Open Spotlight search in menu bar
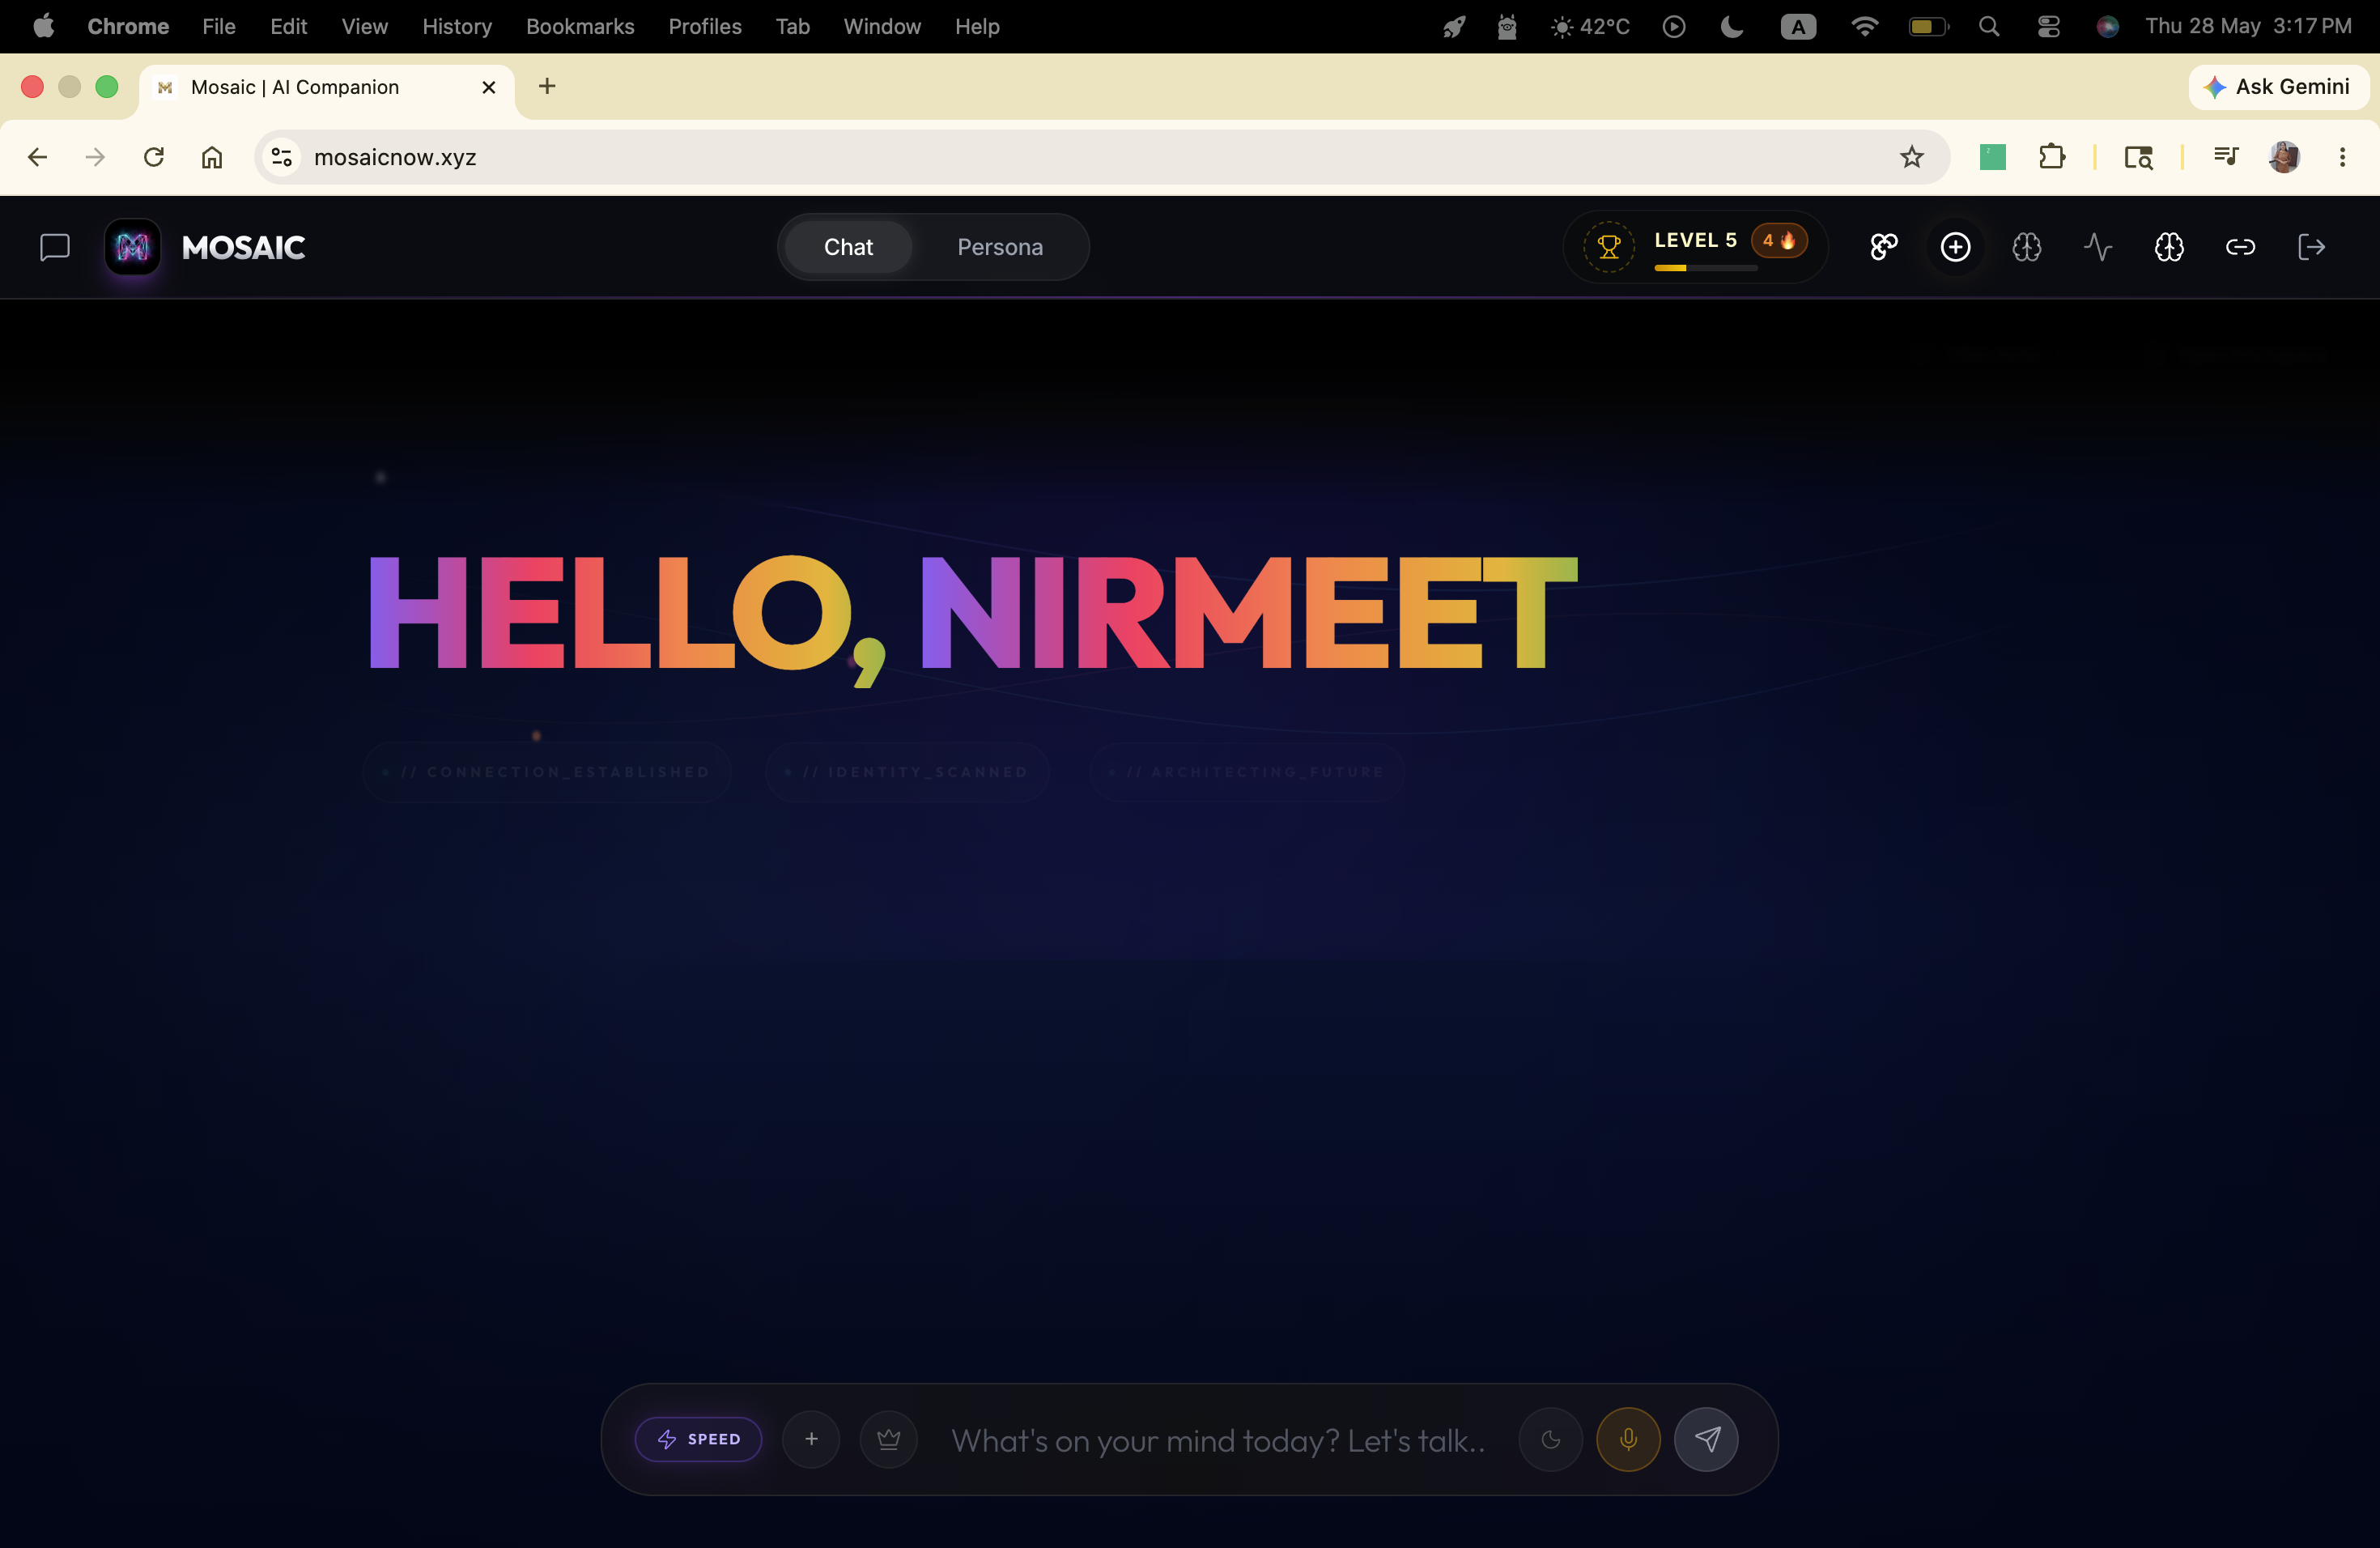Screen dimensions: 2380x1548 (x=1988, y=26)
